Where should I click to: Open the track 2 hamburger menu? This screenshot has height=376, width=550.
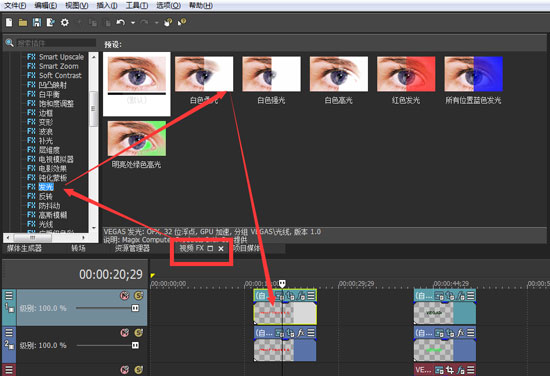pyautogui.click(x=9, y=333)
